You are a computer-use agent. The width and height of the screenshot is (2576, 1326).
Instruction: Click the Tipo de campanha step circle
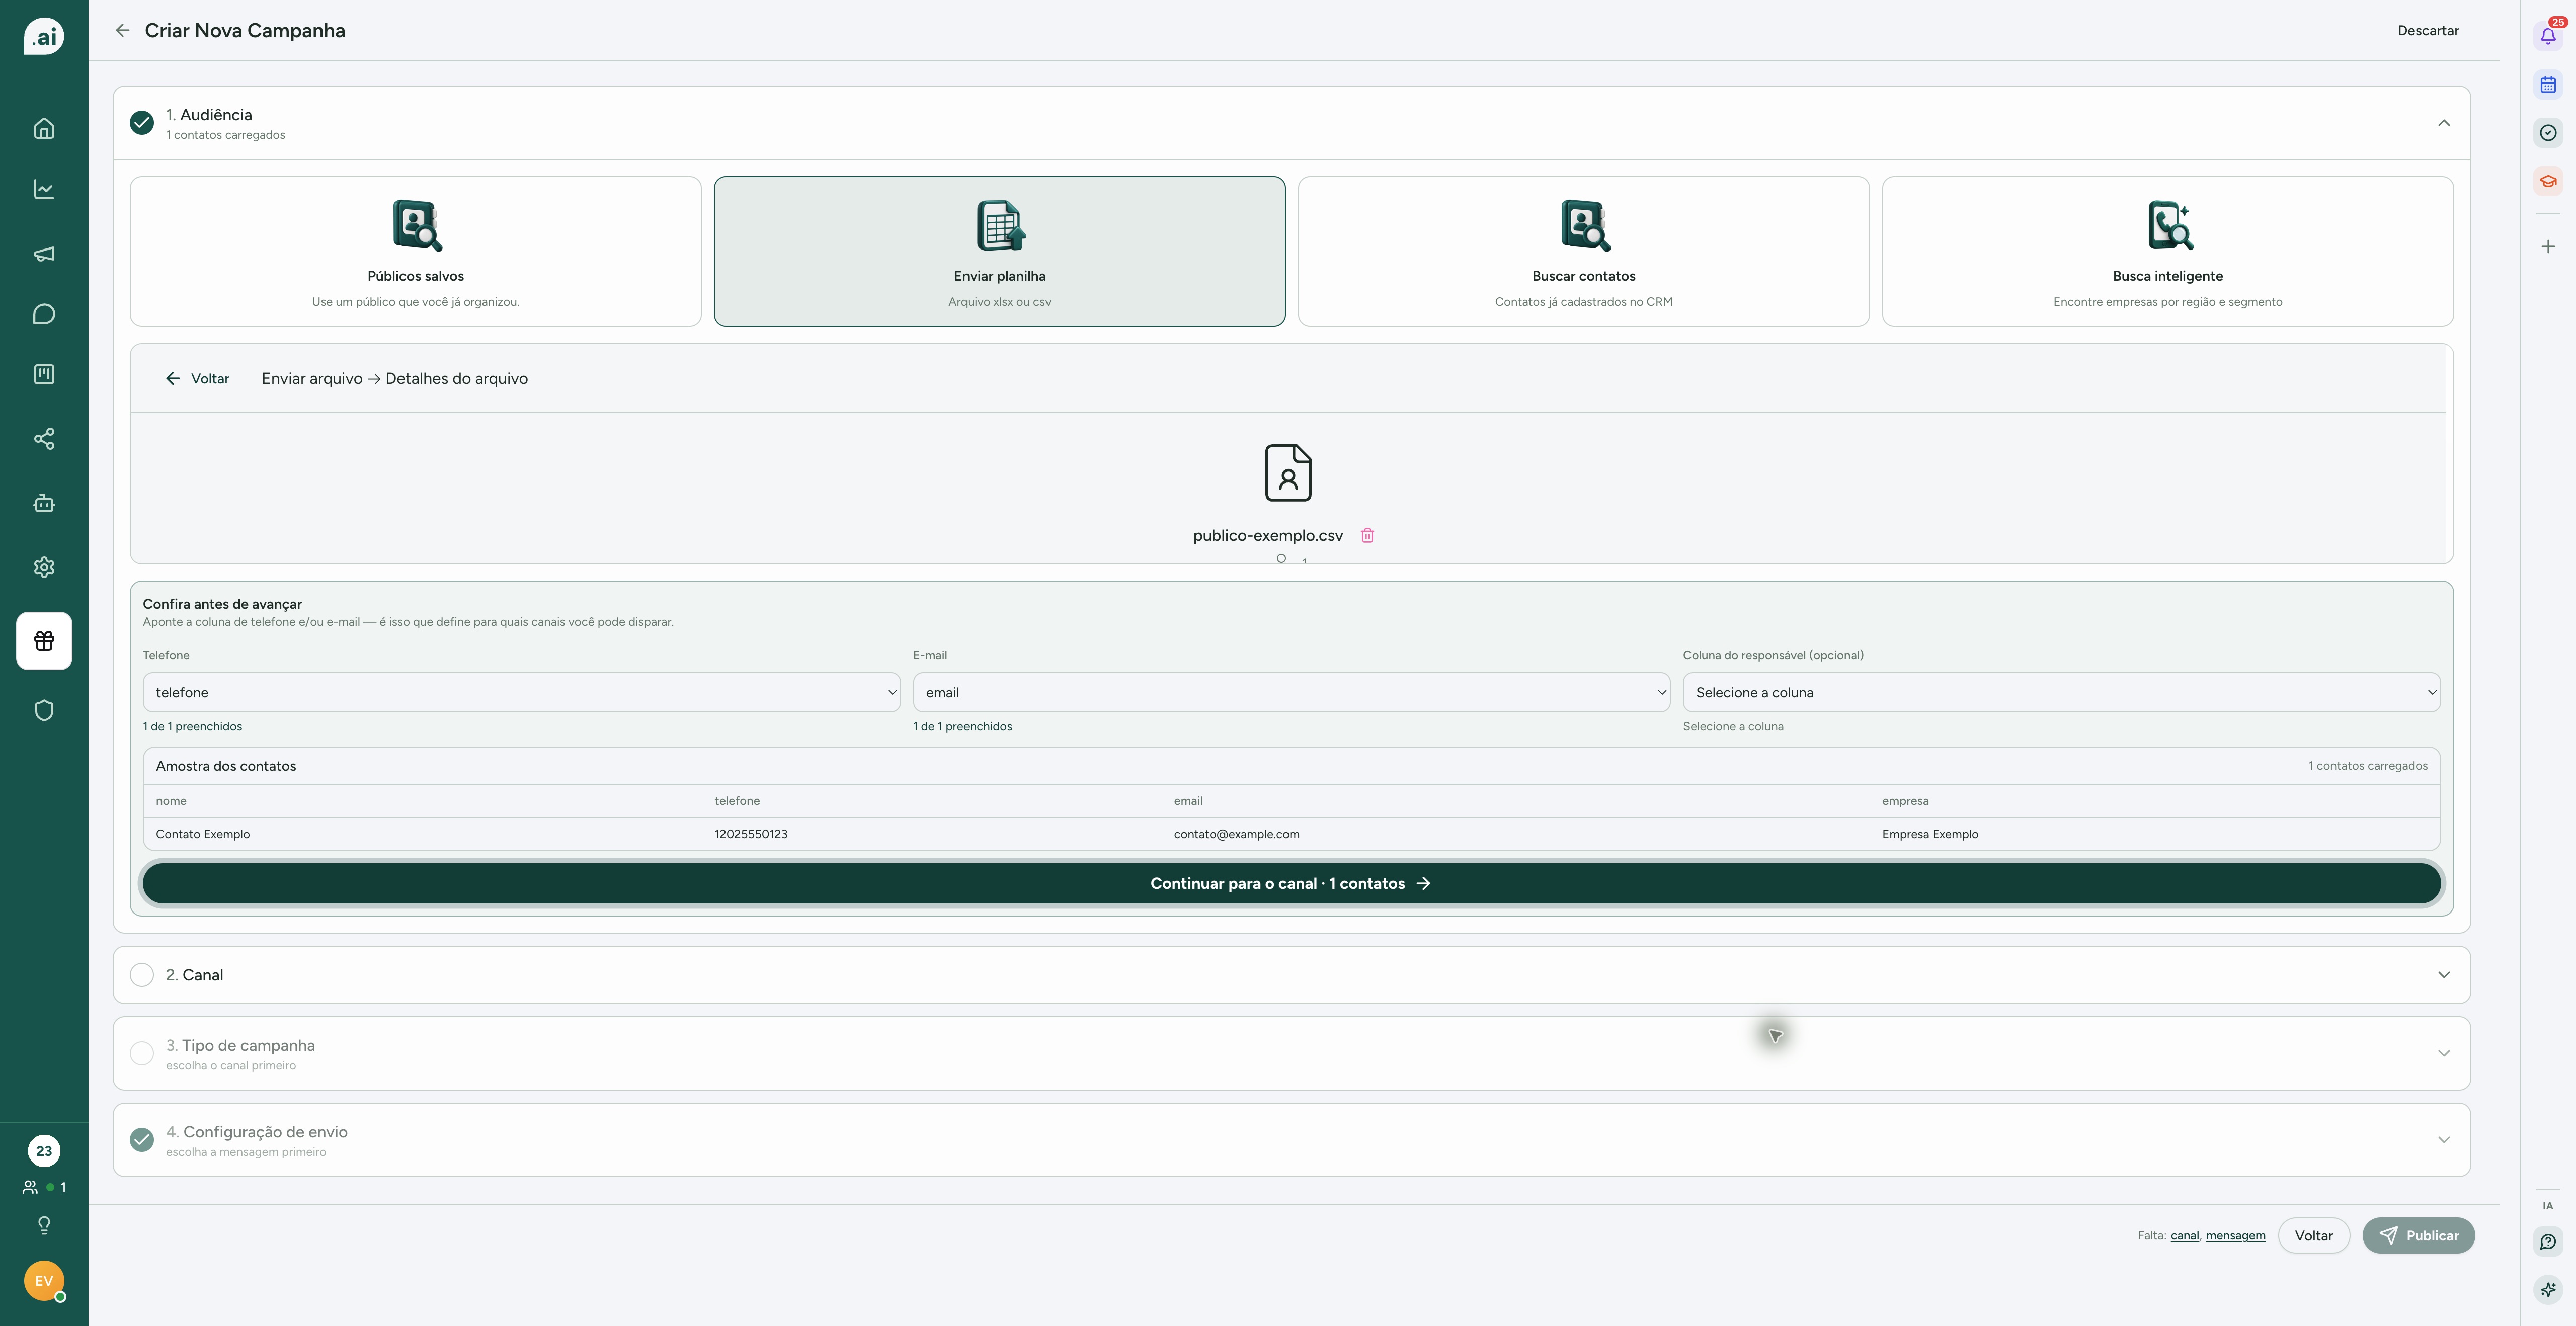click(142, 1053)
